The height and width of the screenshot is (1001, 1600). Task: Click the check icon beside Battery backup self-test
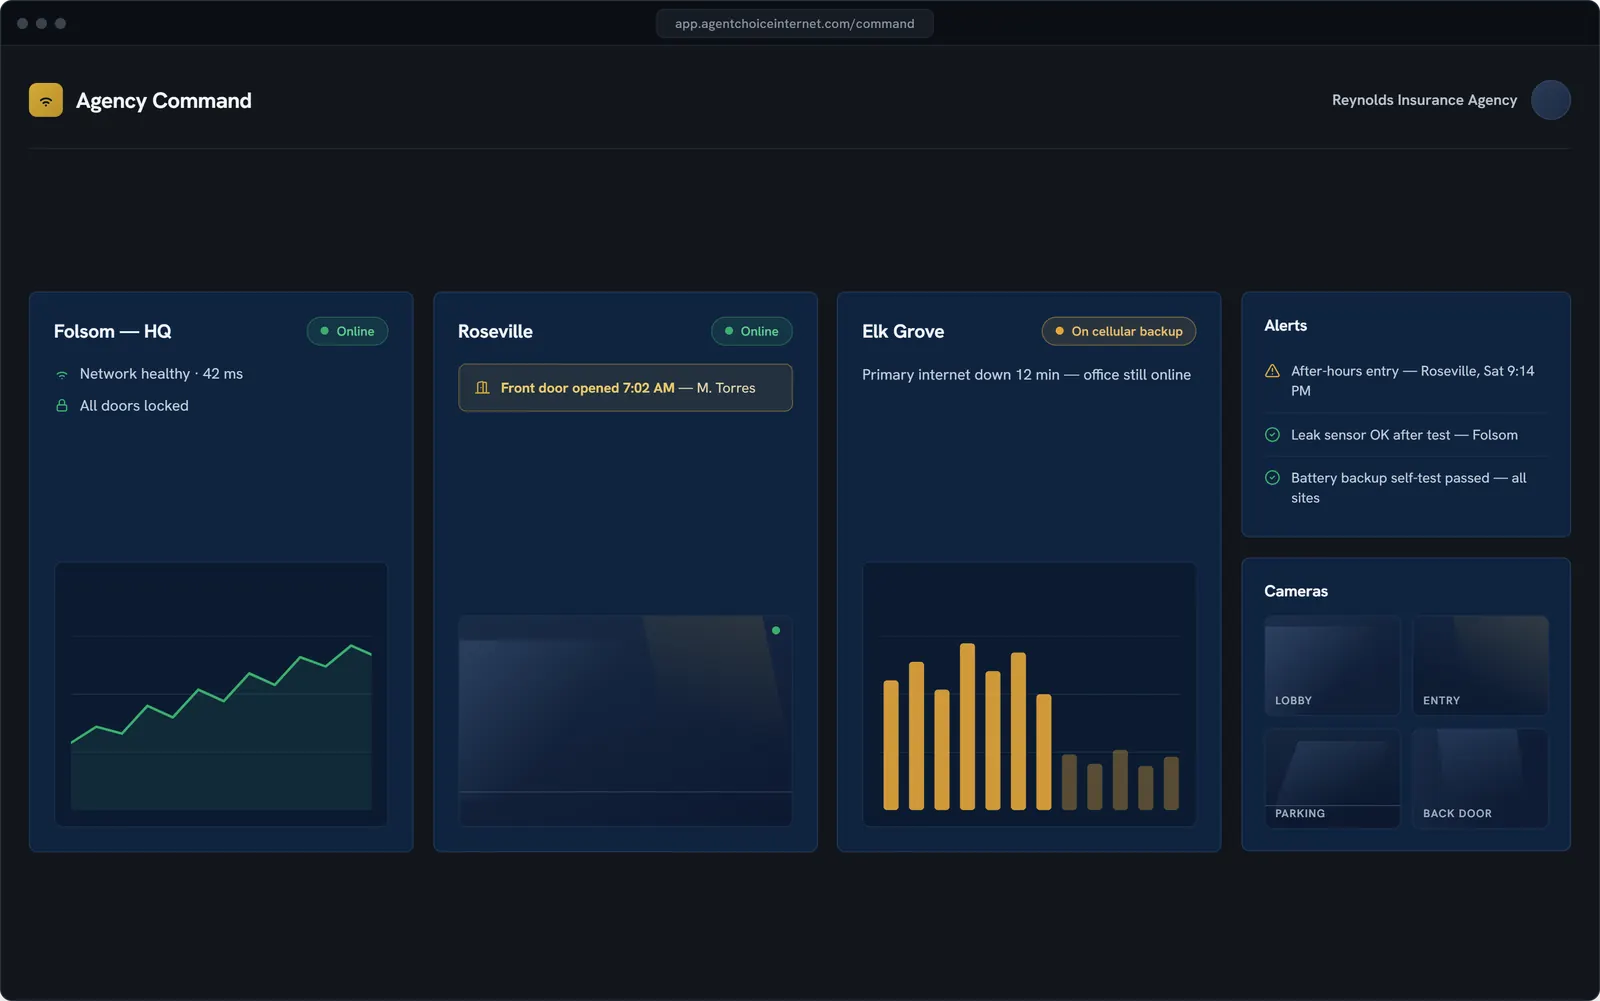(1272, 478)
